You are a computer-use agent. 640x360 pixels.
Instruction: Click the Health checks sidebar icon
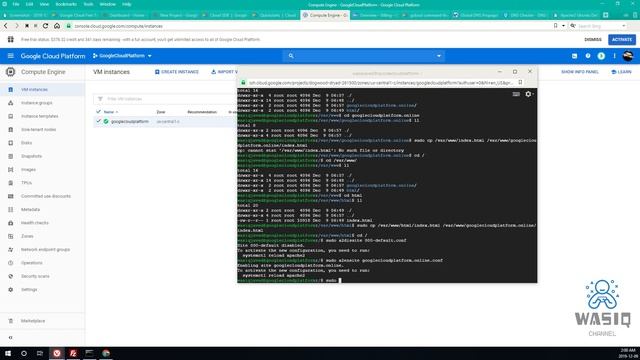point(11,223)
